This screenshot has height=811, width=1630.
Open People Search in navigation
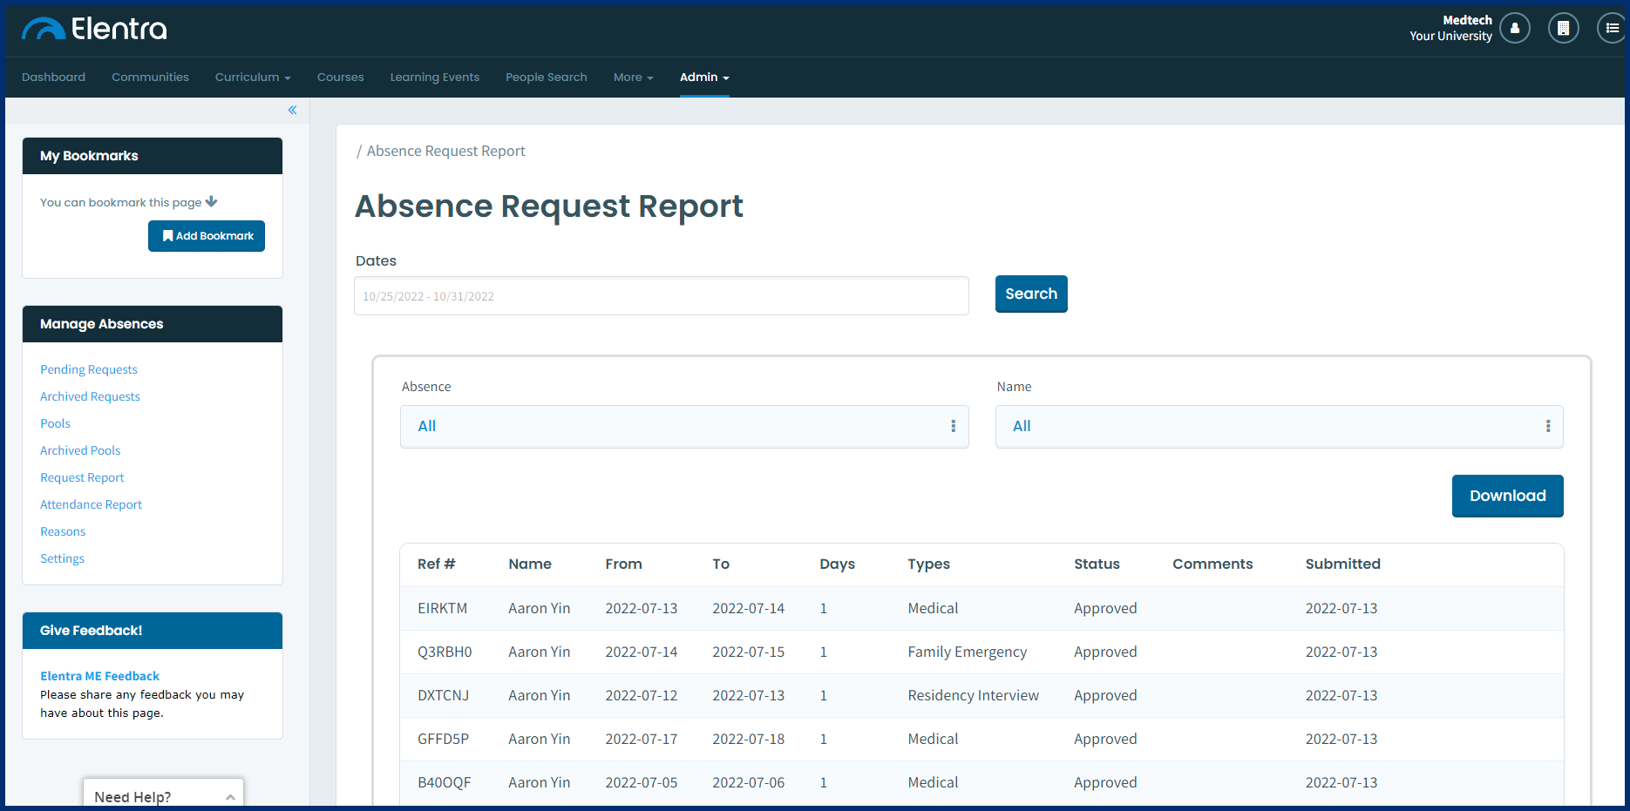click(546, 77)
